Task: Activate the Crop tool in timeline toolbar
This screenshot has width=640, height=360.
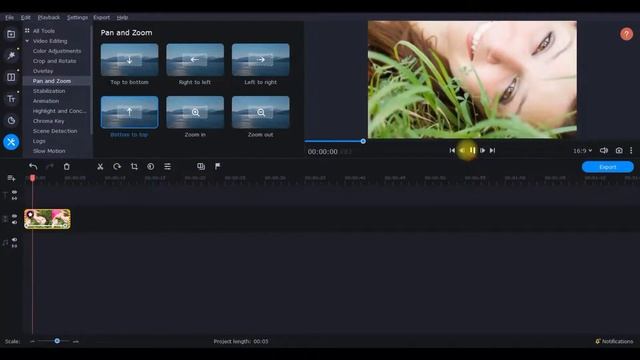Action: tap(134, 167)
